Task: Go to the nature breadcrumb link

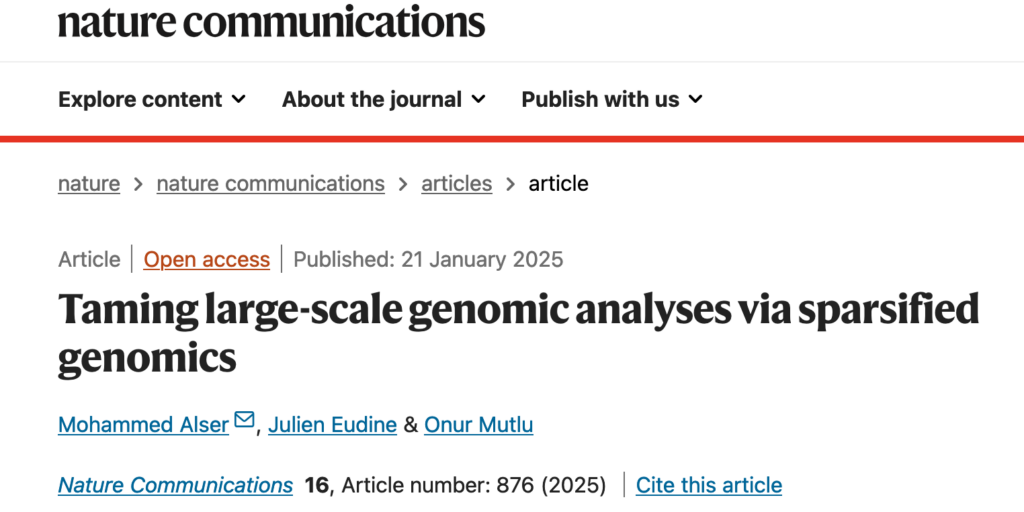Action: pyautogui.click(x=89, y=184)
